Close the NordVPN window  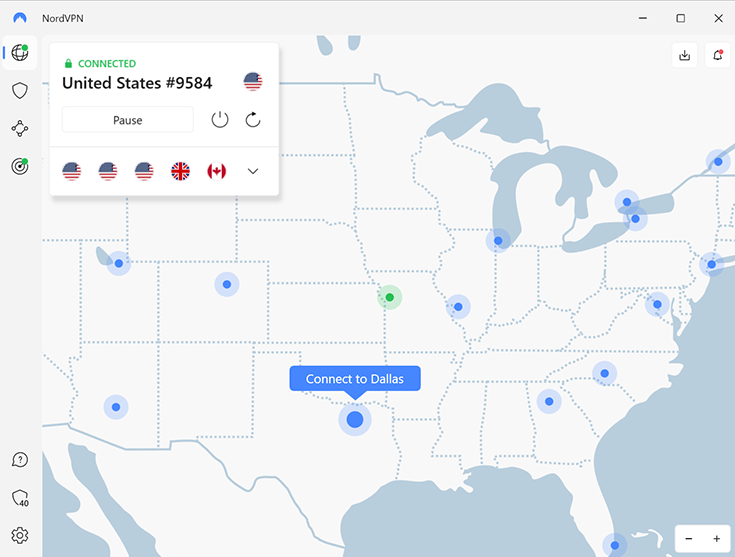[718, 18]
